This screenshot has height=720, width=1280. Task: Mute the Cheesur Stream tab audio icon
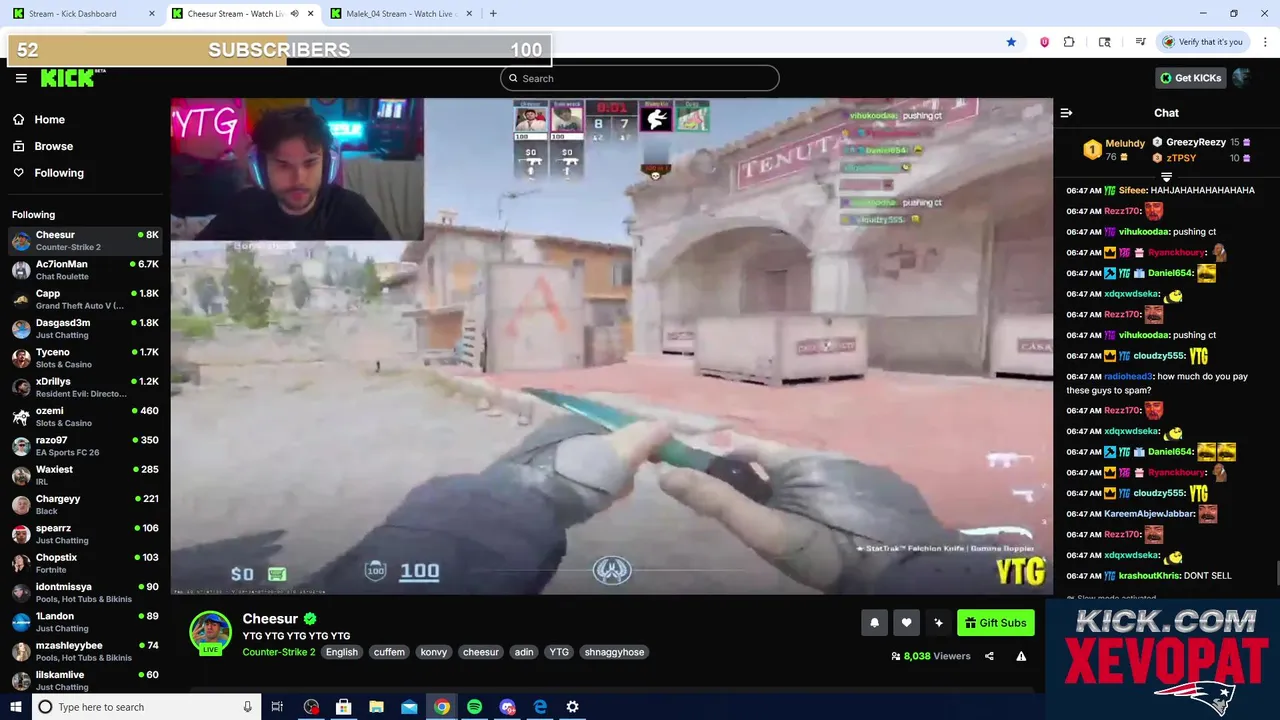tap(294, 14)
